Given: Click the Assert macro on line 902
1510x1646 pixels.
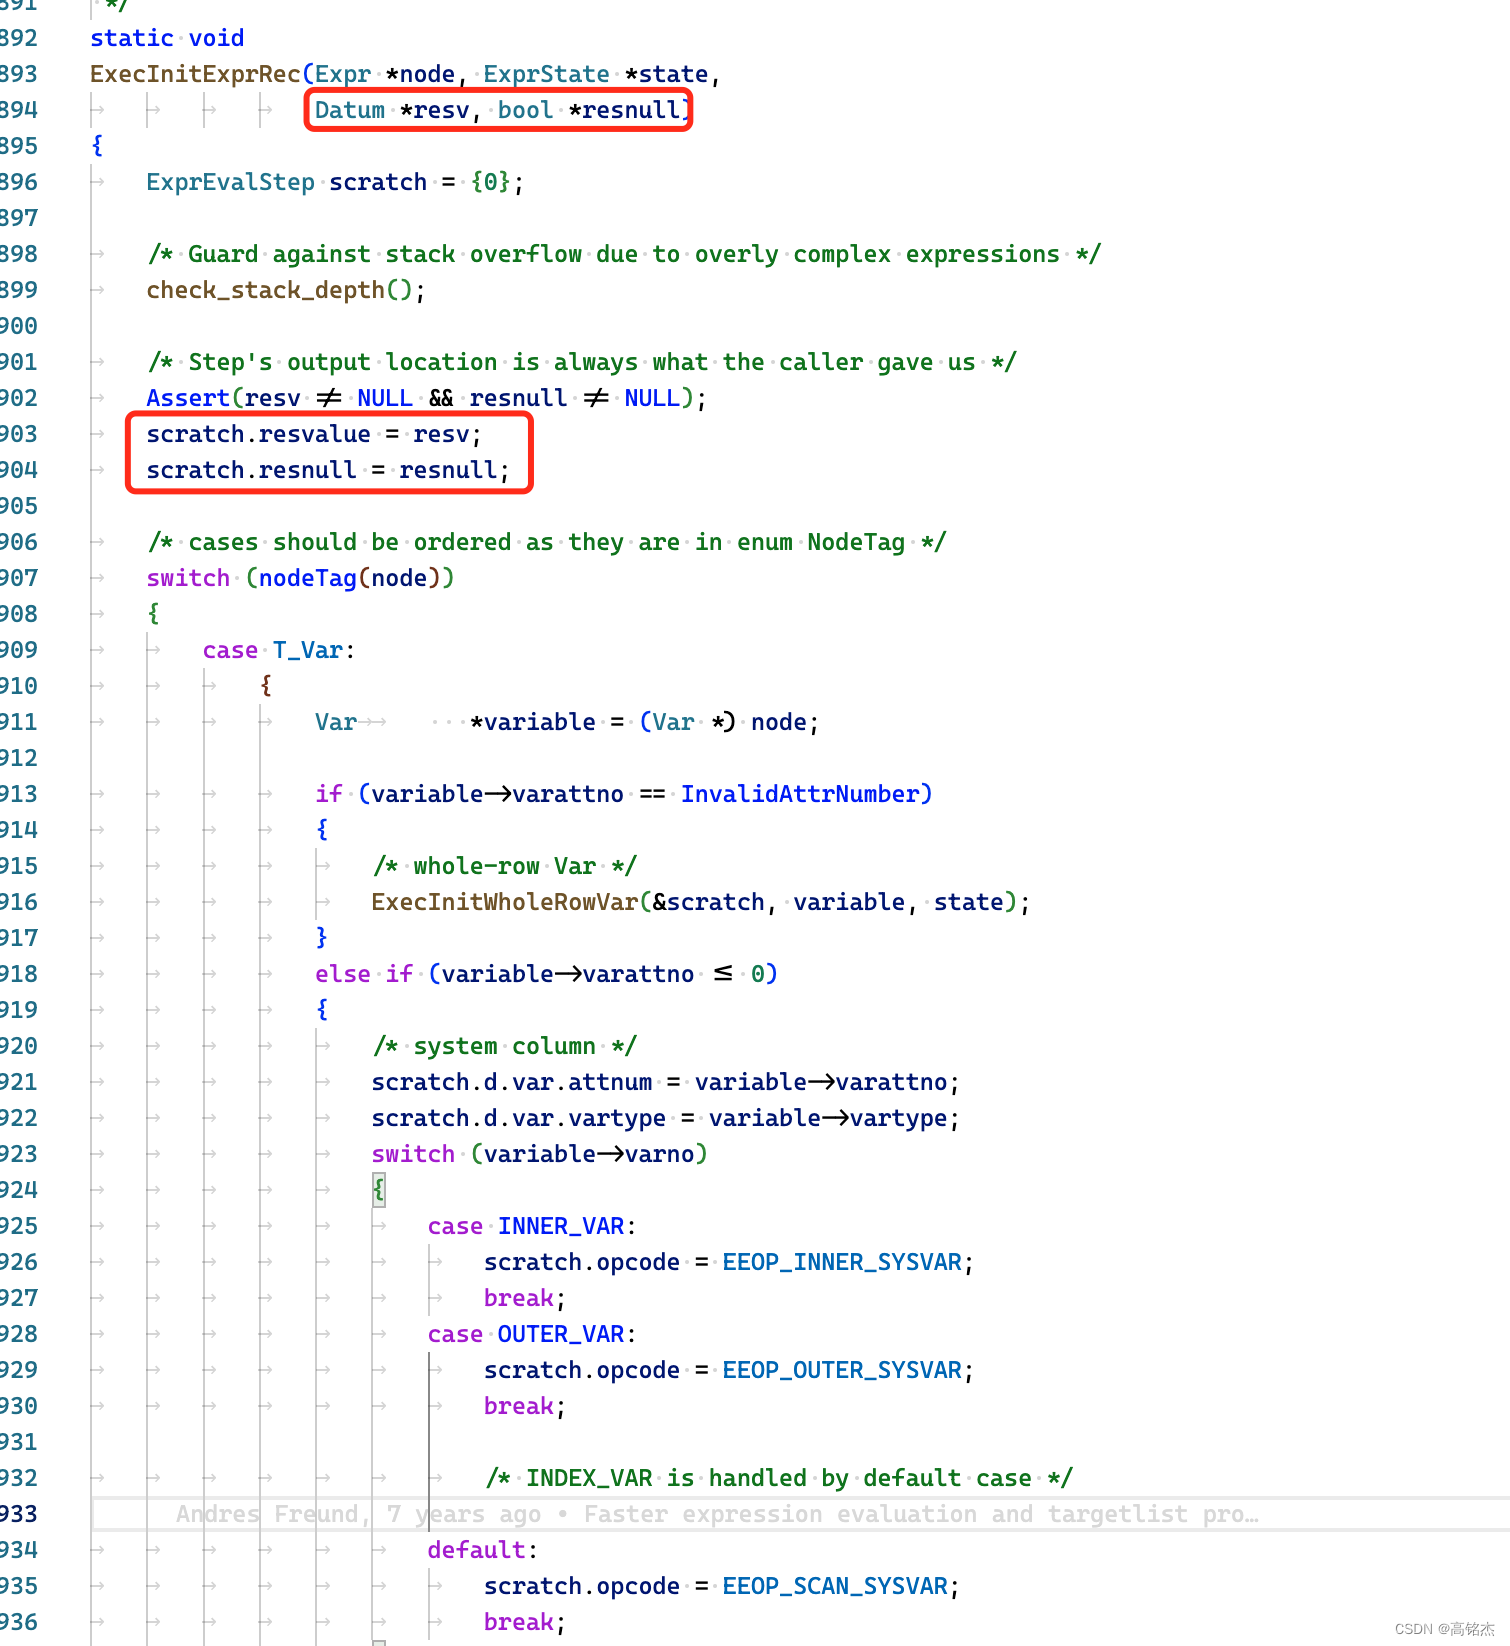Looking at the screenshot, I should coord(188,398).
